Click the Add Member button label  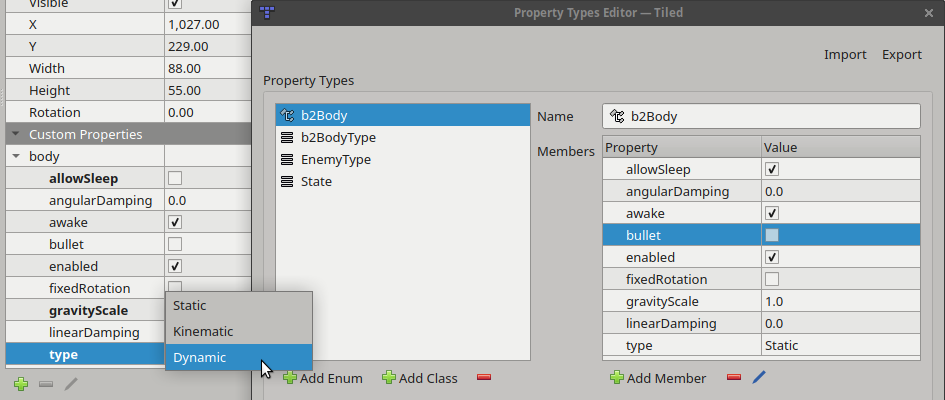pyautogui.click(x=666, y=378)
